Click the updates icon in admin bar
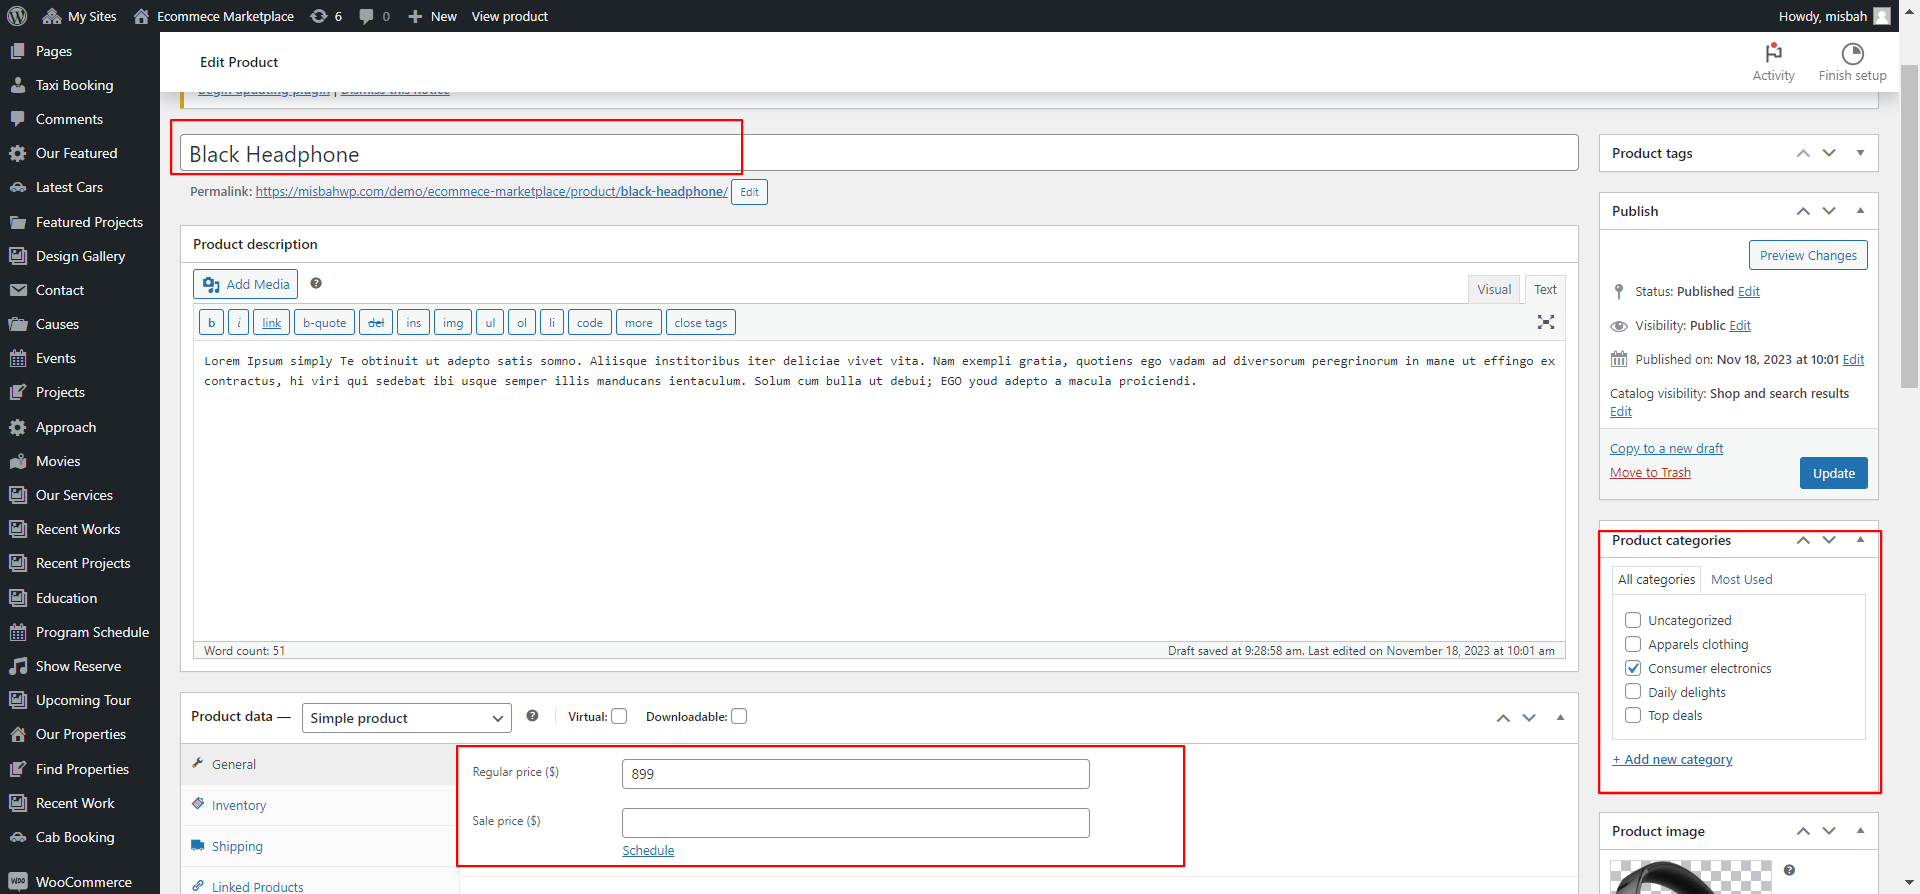The width and height of the screenshot is (1920, 894). [319, 16]
